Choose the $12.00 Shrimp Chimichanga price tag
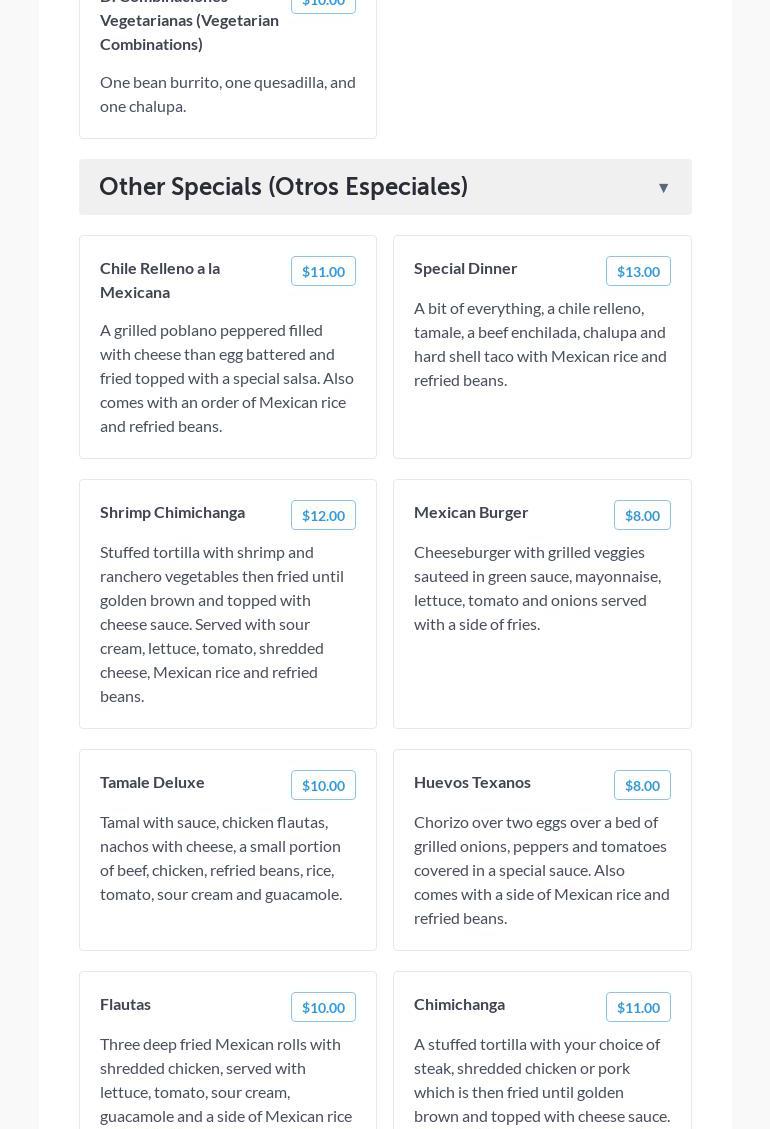This screenshot has height=1129, width=770. [323, 516]
